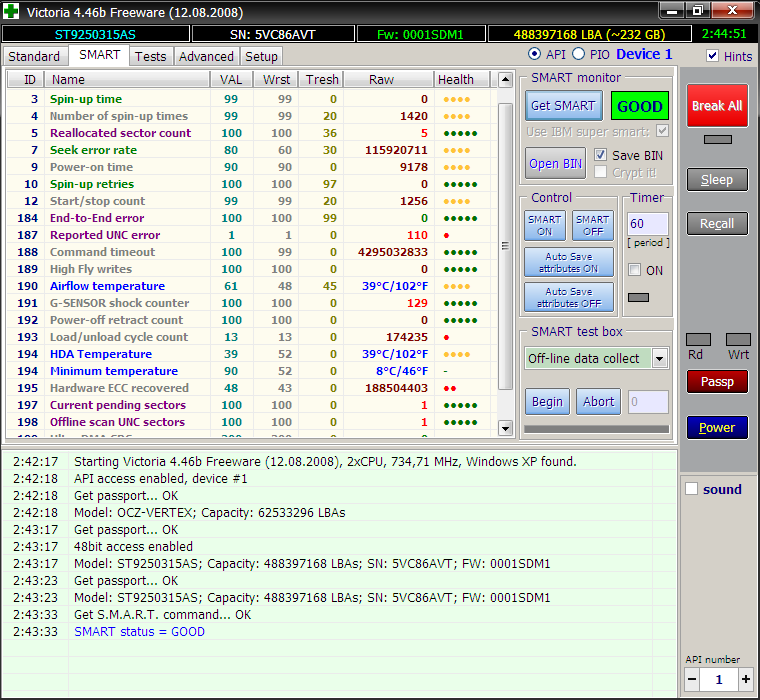
Task: Click the Wrt indicator lamp
Action: [738, 339]
